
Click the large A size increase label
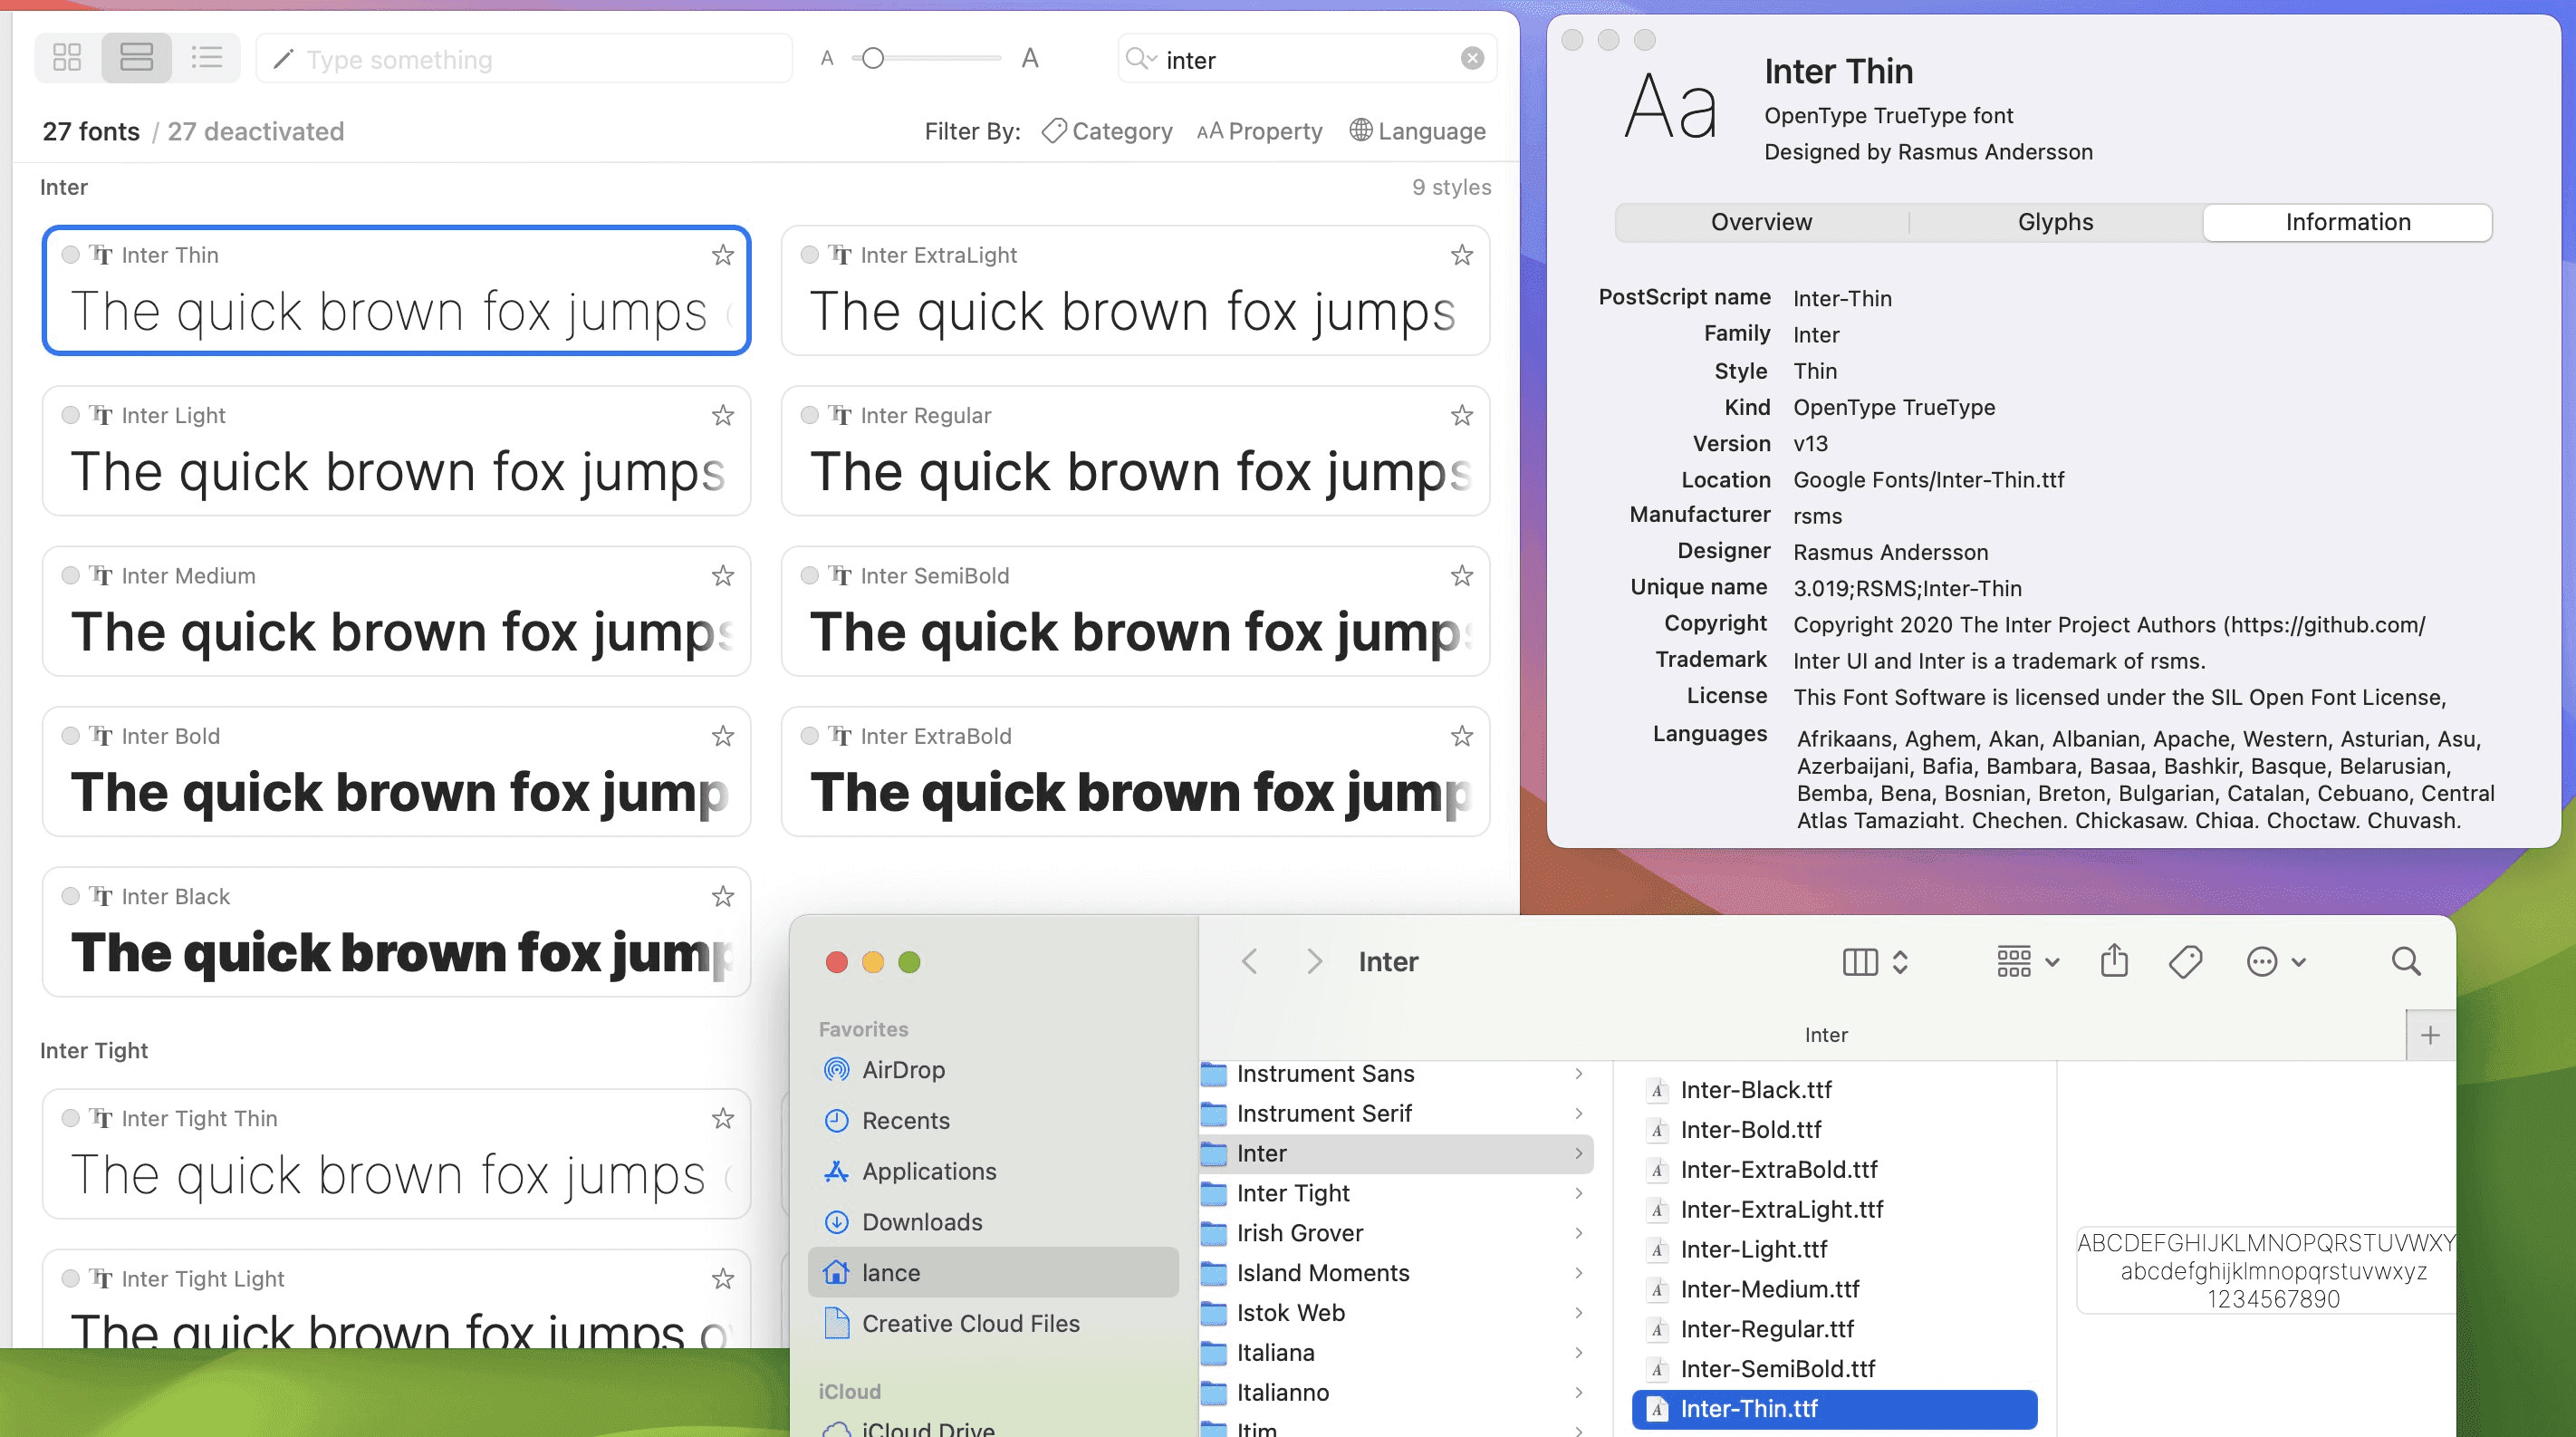pos(1030,59)
